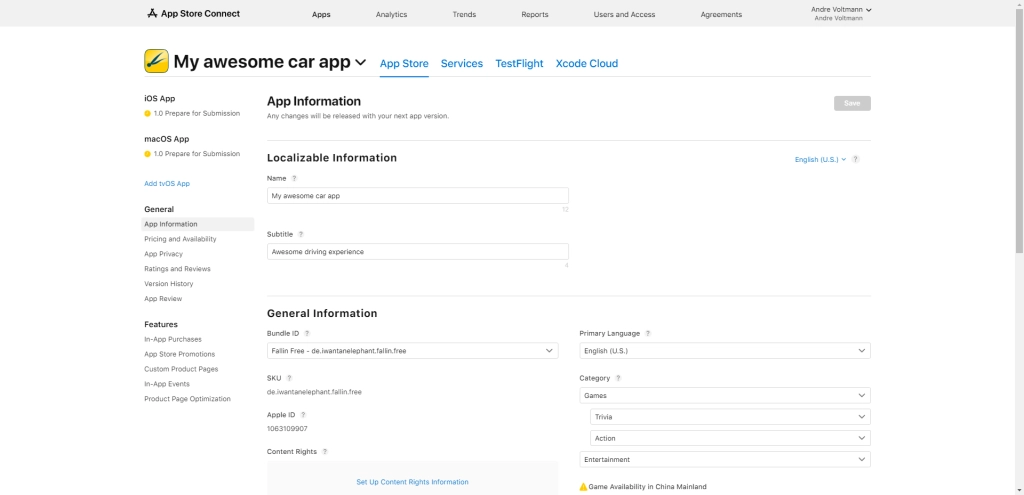The height and width of the screenshot is (495, 1024).
Task: Select App Information in sidebar
Action: point(198,224)
